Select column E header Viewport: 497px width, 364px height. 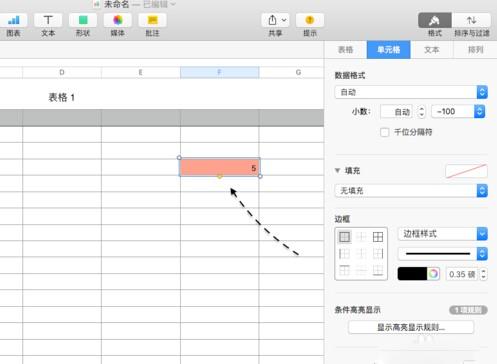[141, 72]
